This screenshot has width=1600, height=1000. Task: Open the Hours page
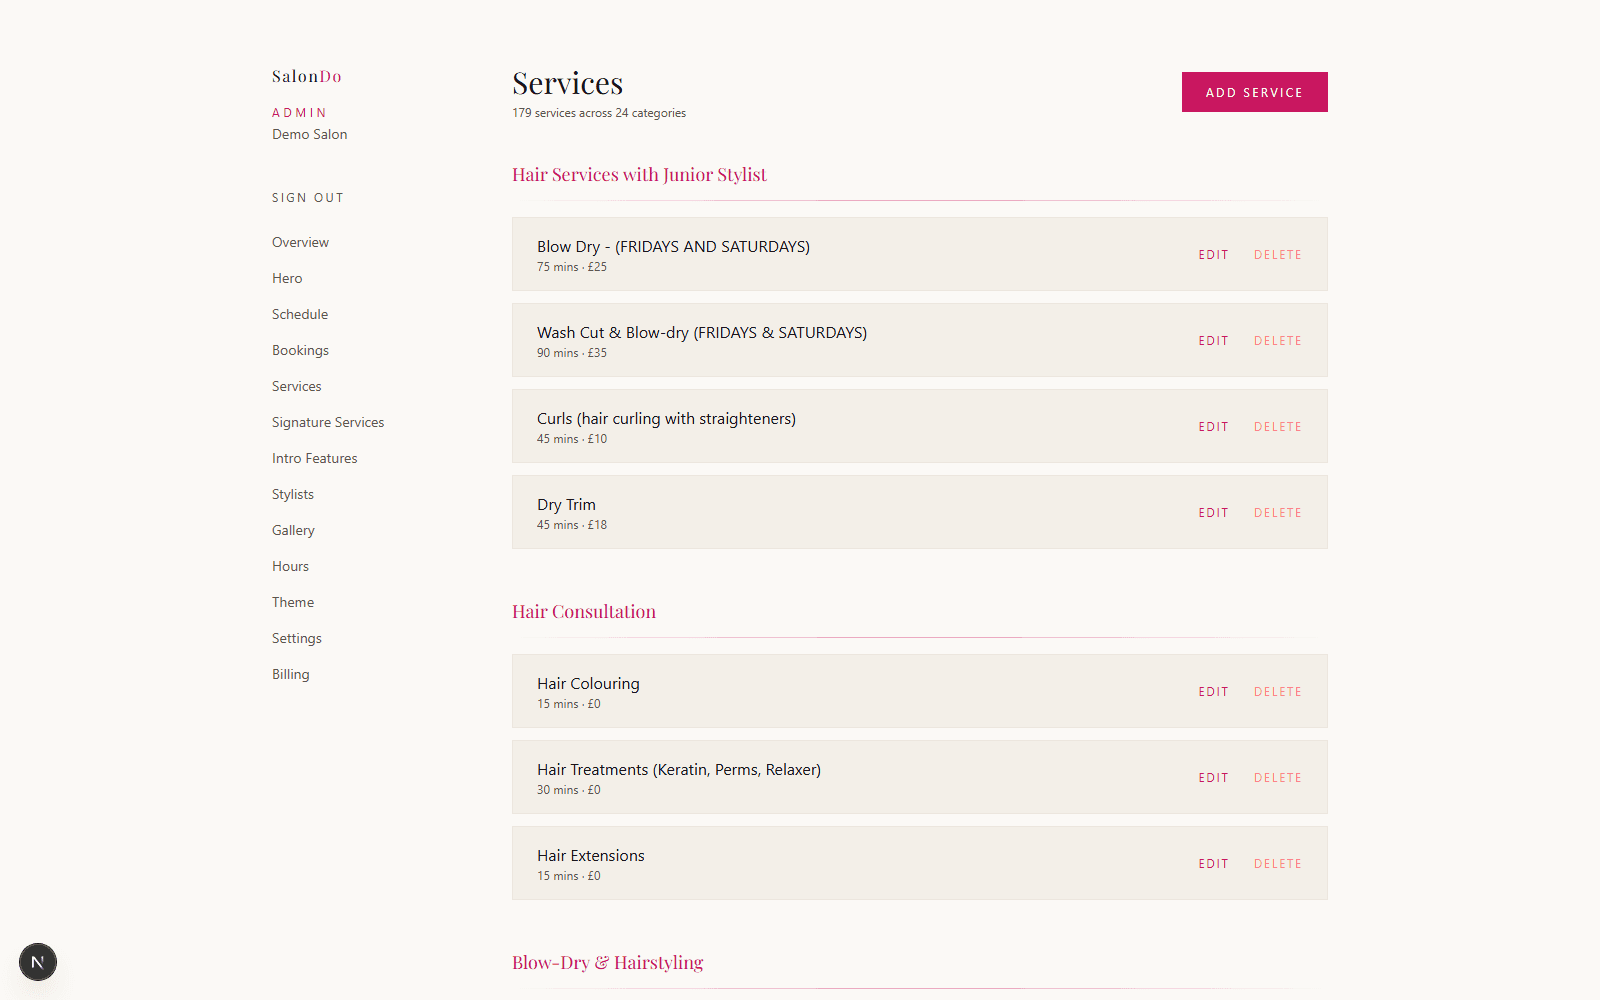(290, 566)
